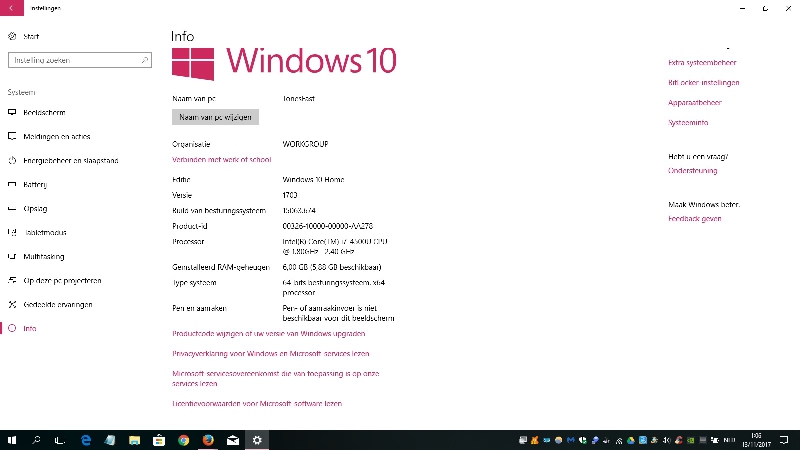800x450 pixels.
Task: Launch Google Chrome from taskbar
Action: point(184,439)
